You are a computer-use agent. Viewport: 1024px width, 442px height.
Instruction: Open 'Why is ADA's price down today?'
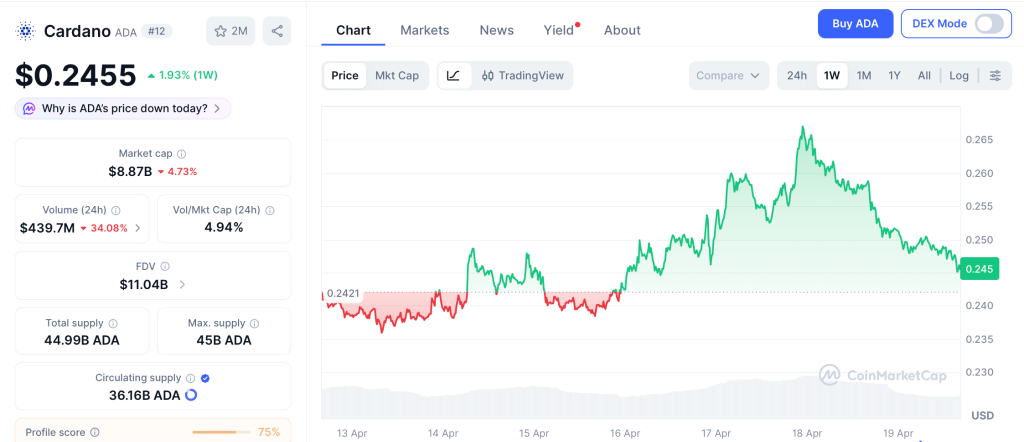tap(123, 108)
